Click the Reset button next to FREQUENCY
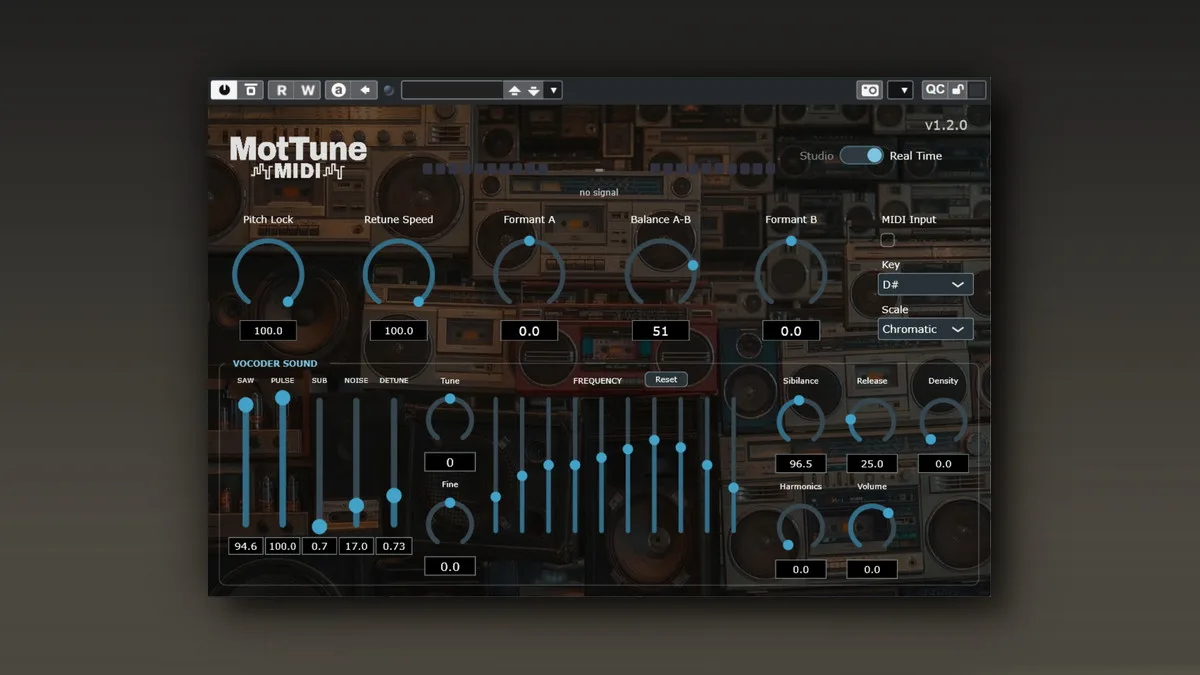 [x=666, y=379]
